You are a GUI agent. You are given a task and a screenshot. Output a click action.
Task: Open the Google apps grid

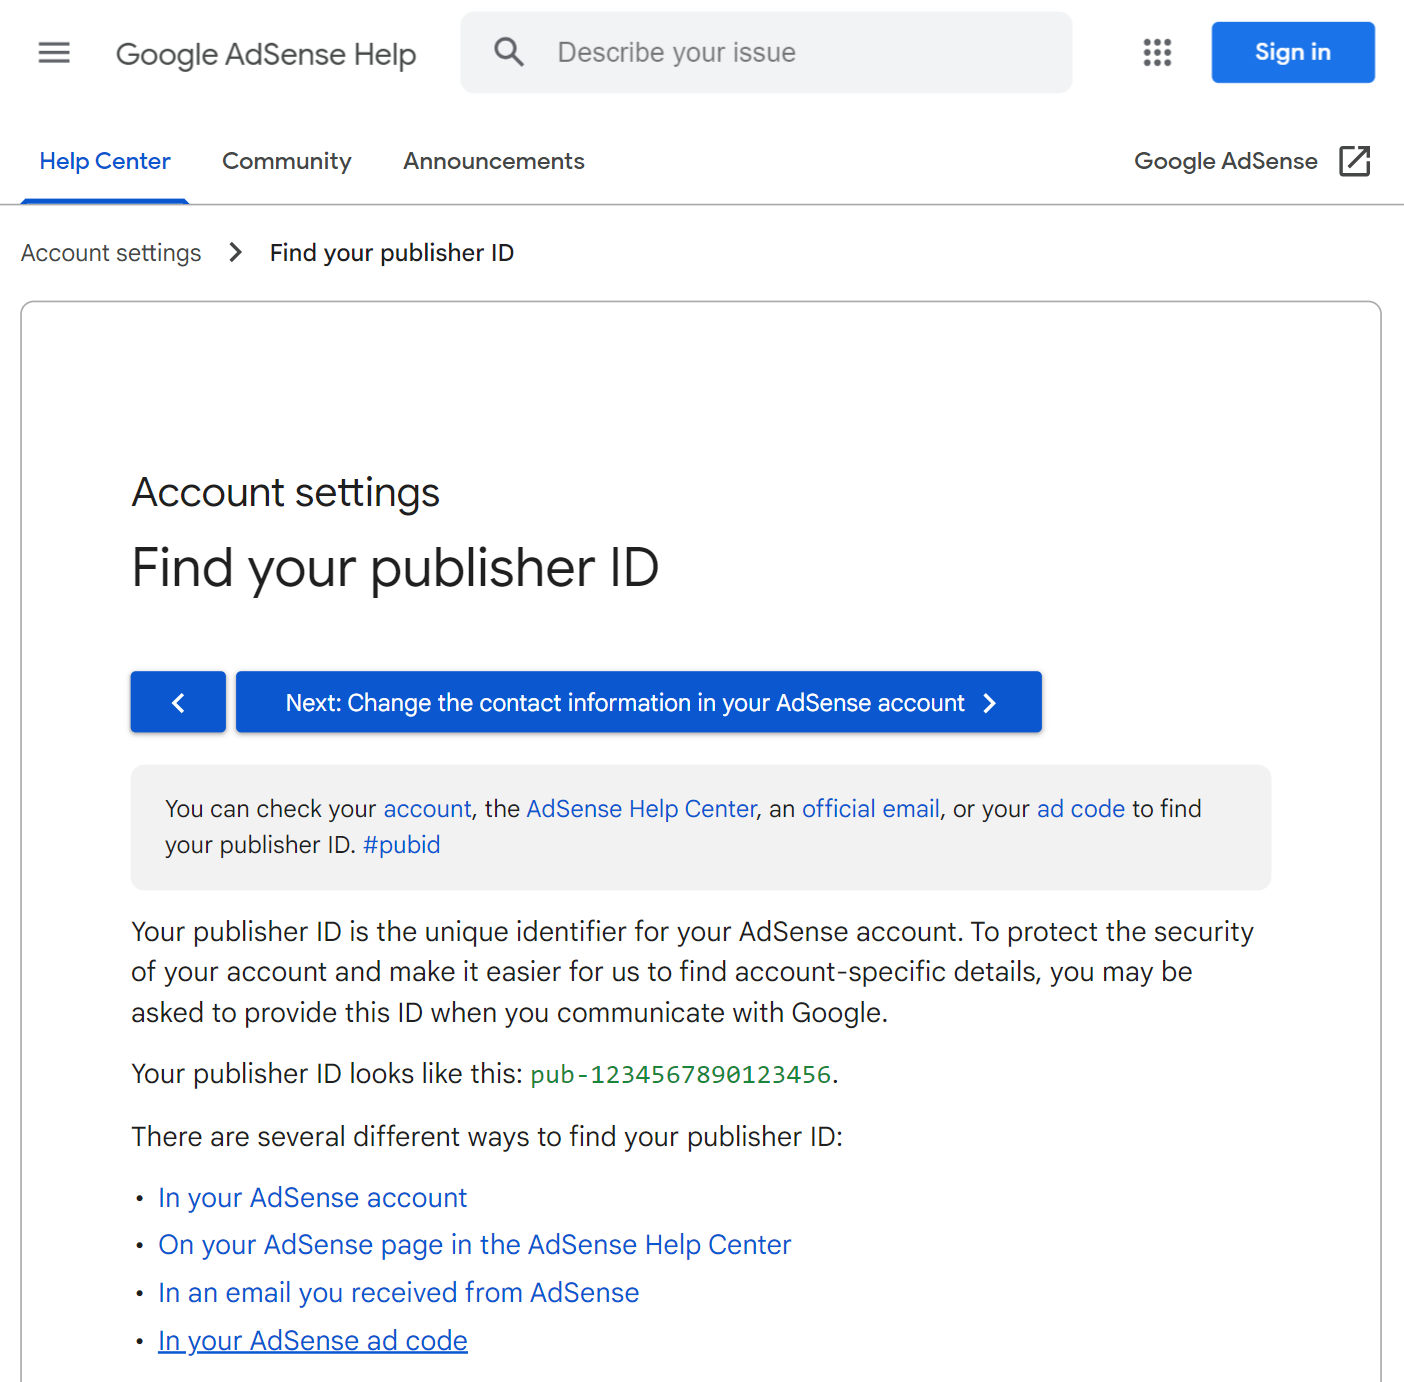click(x=1157, y=52)
